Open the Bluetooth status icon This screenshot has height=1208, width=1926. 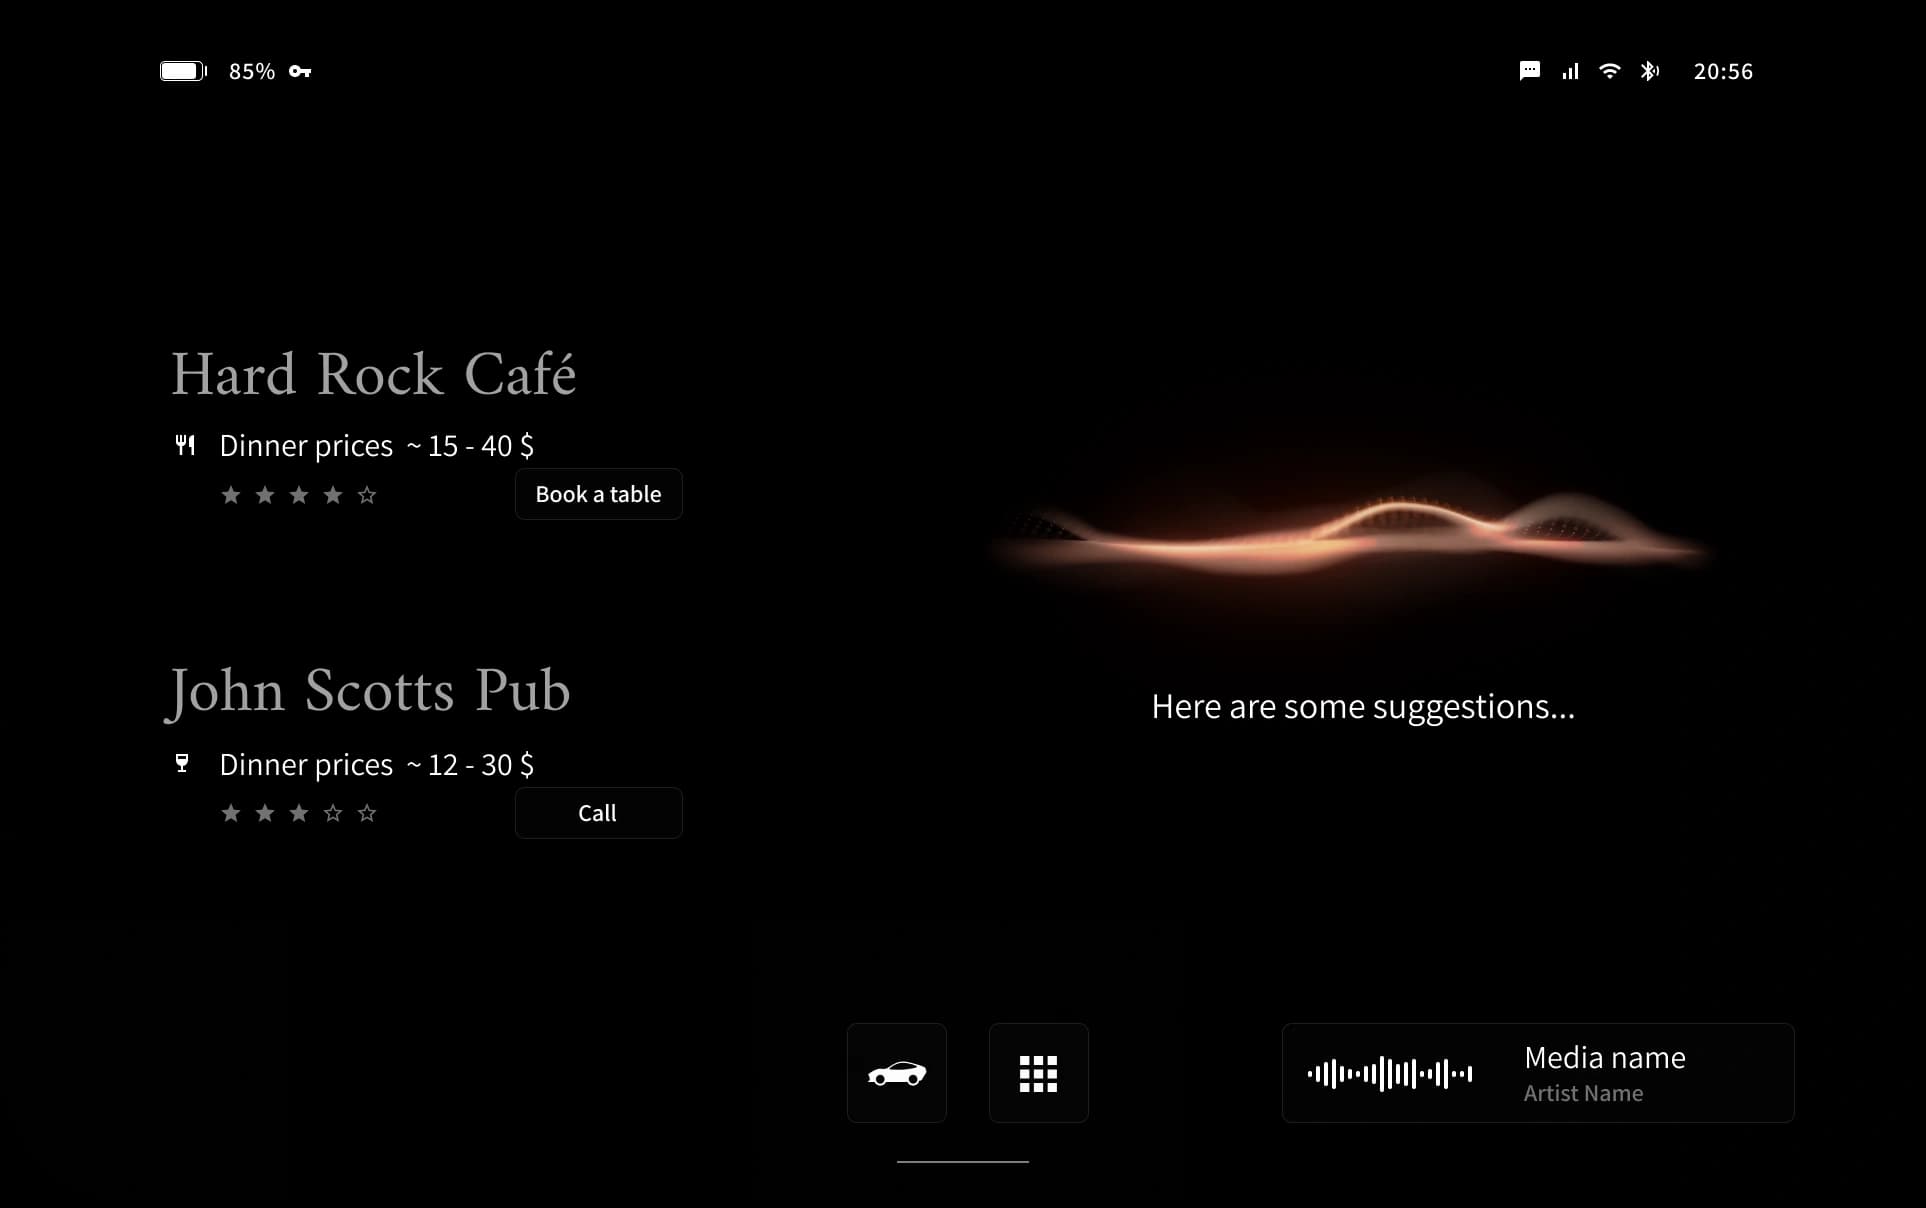pyautogui.click(x=1649, y=71)
